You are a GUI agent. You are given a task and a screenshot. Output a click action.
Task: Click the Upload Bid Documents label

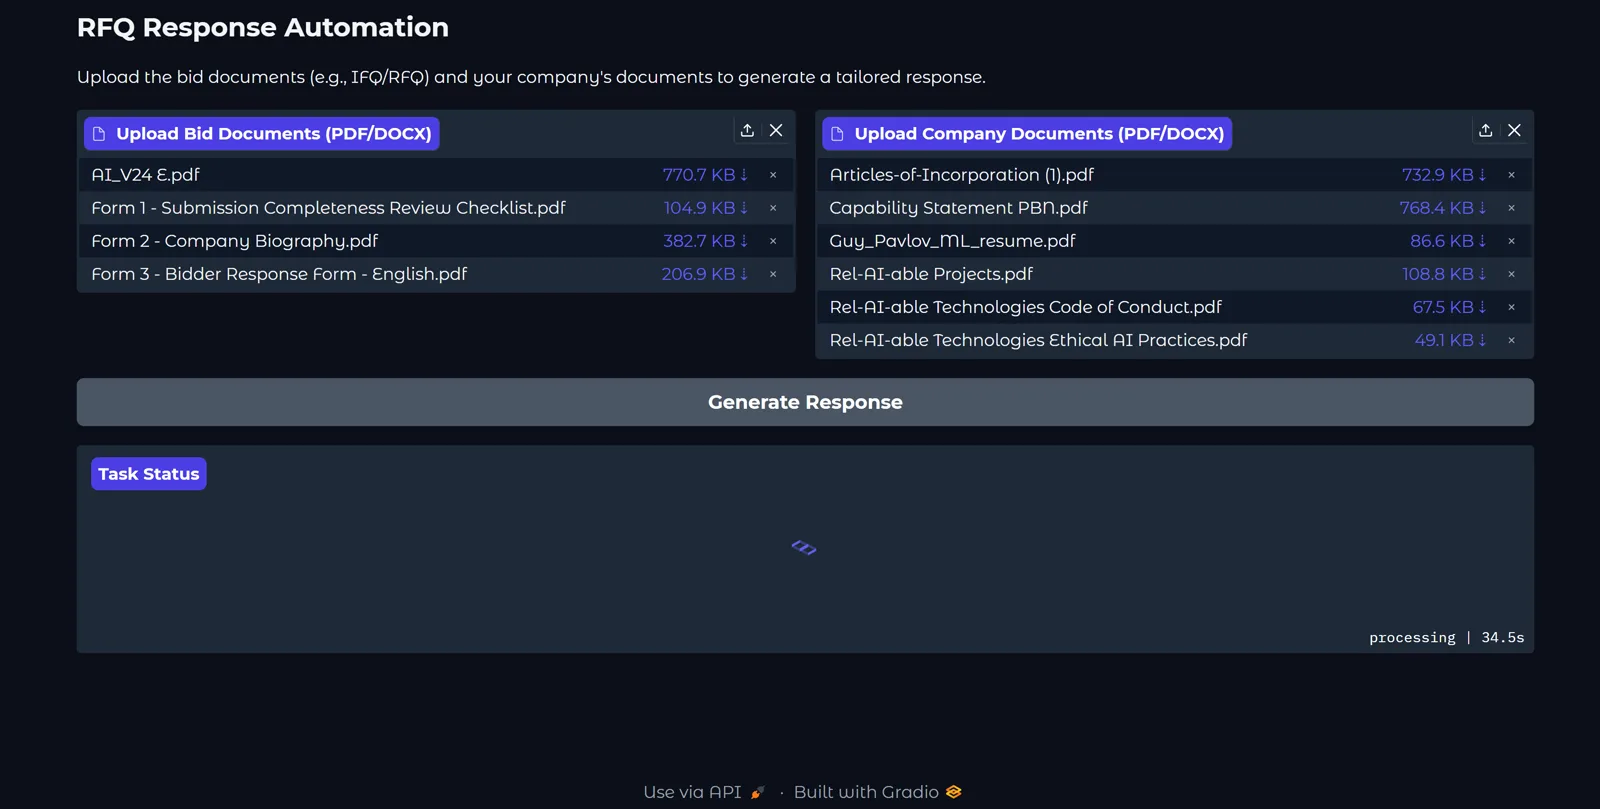point(262,134)
